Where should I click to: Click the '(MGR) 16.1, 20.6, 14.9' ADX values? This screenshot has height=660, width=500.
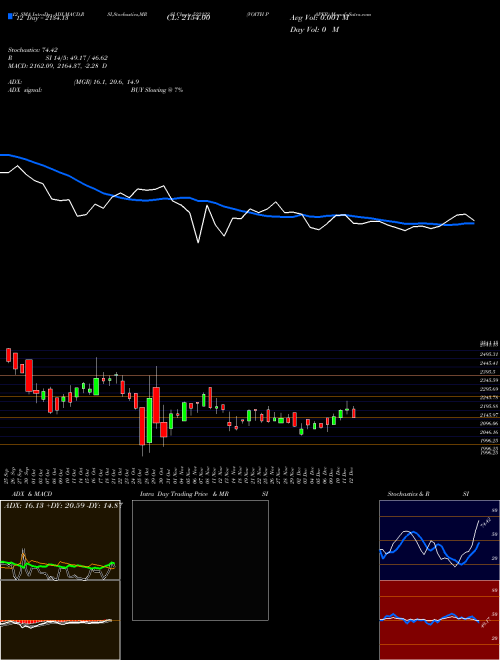[106, 82]
